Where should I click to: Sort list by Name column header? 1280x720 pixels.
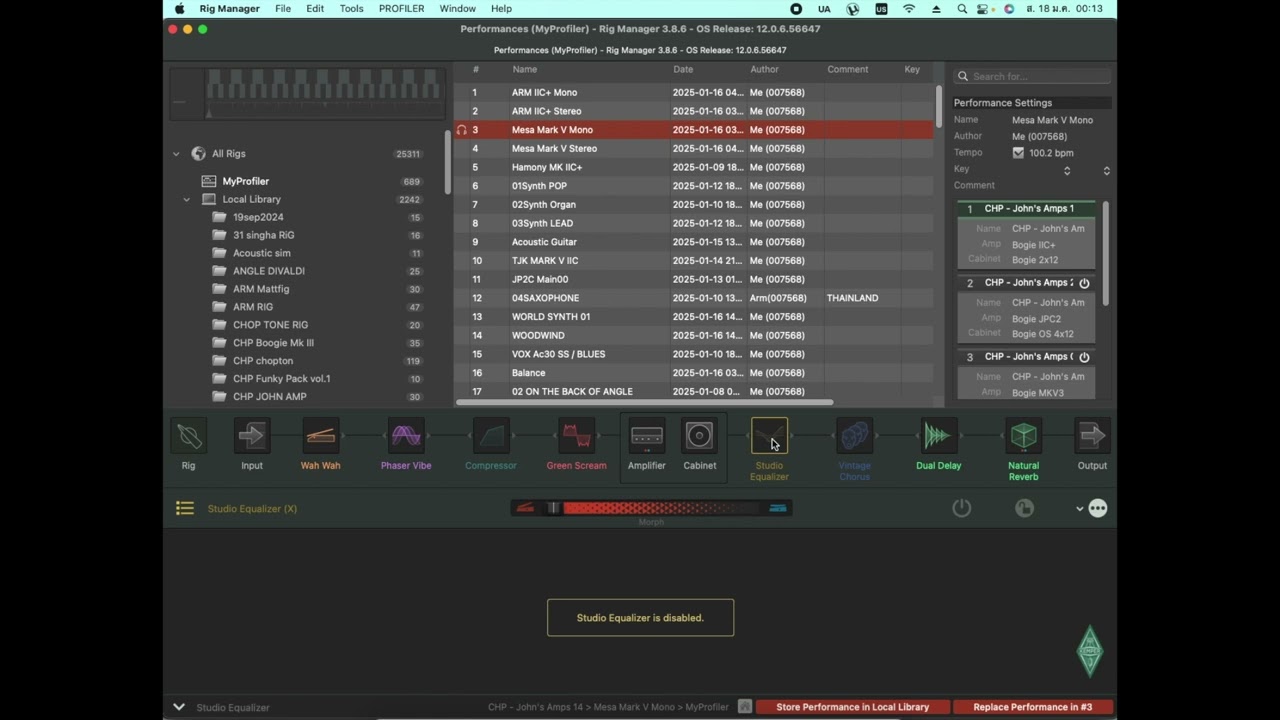point(525,70)
